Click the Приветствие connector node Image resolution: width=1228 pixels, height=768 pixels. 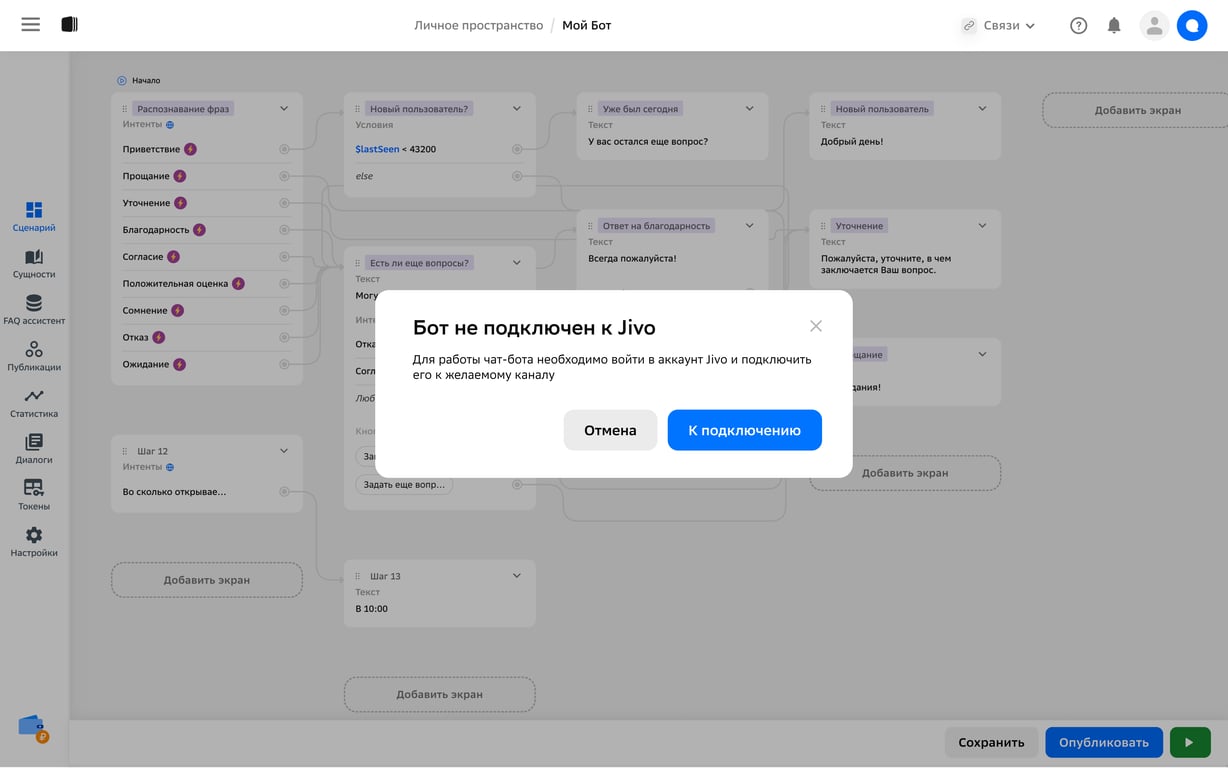pyautogui.click(x=284, y=149)
